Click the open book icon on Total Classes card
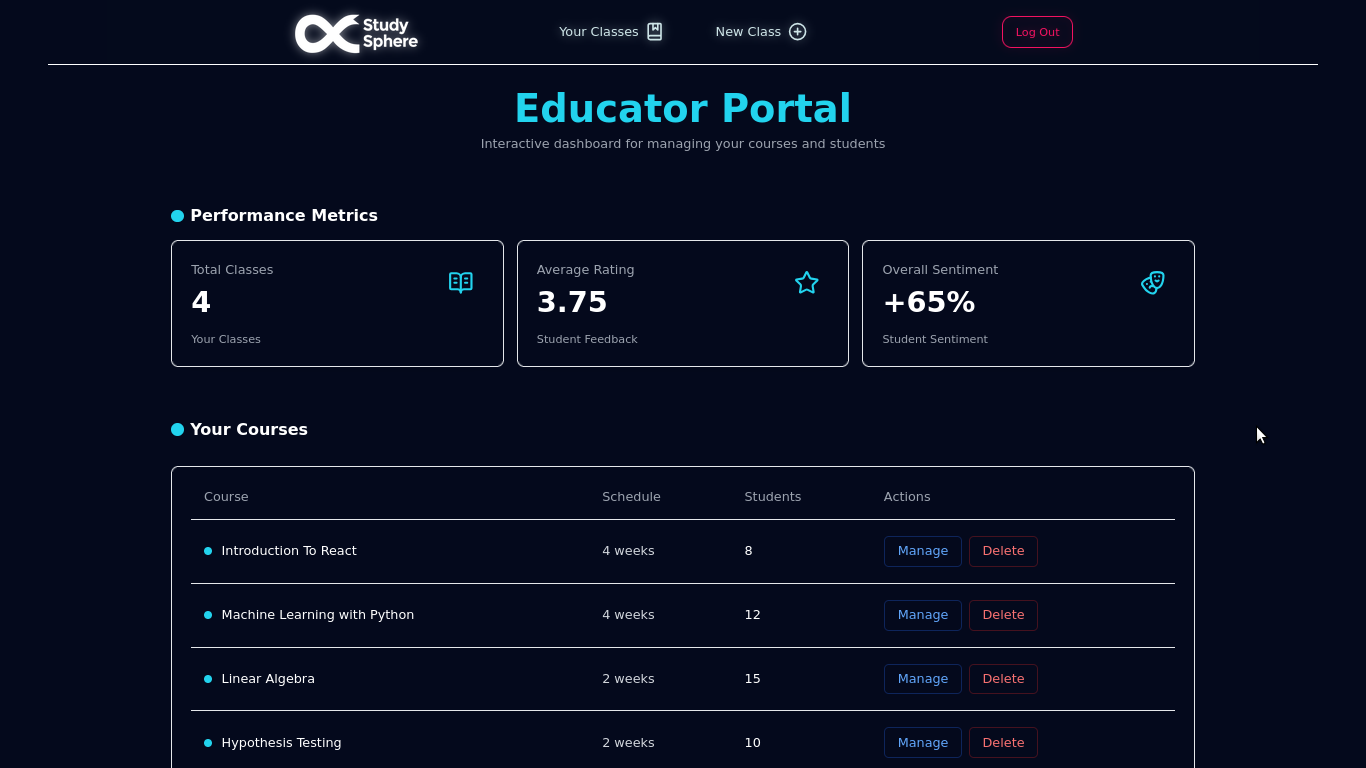 [x=461, y=282]
